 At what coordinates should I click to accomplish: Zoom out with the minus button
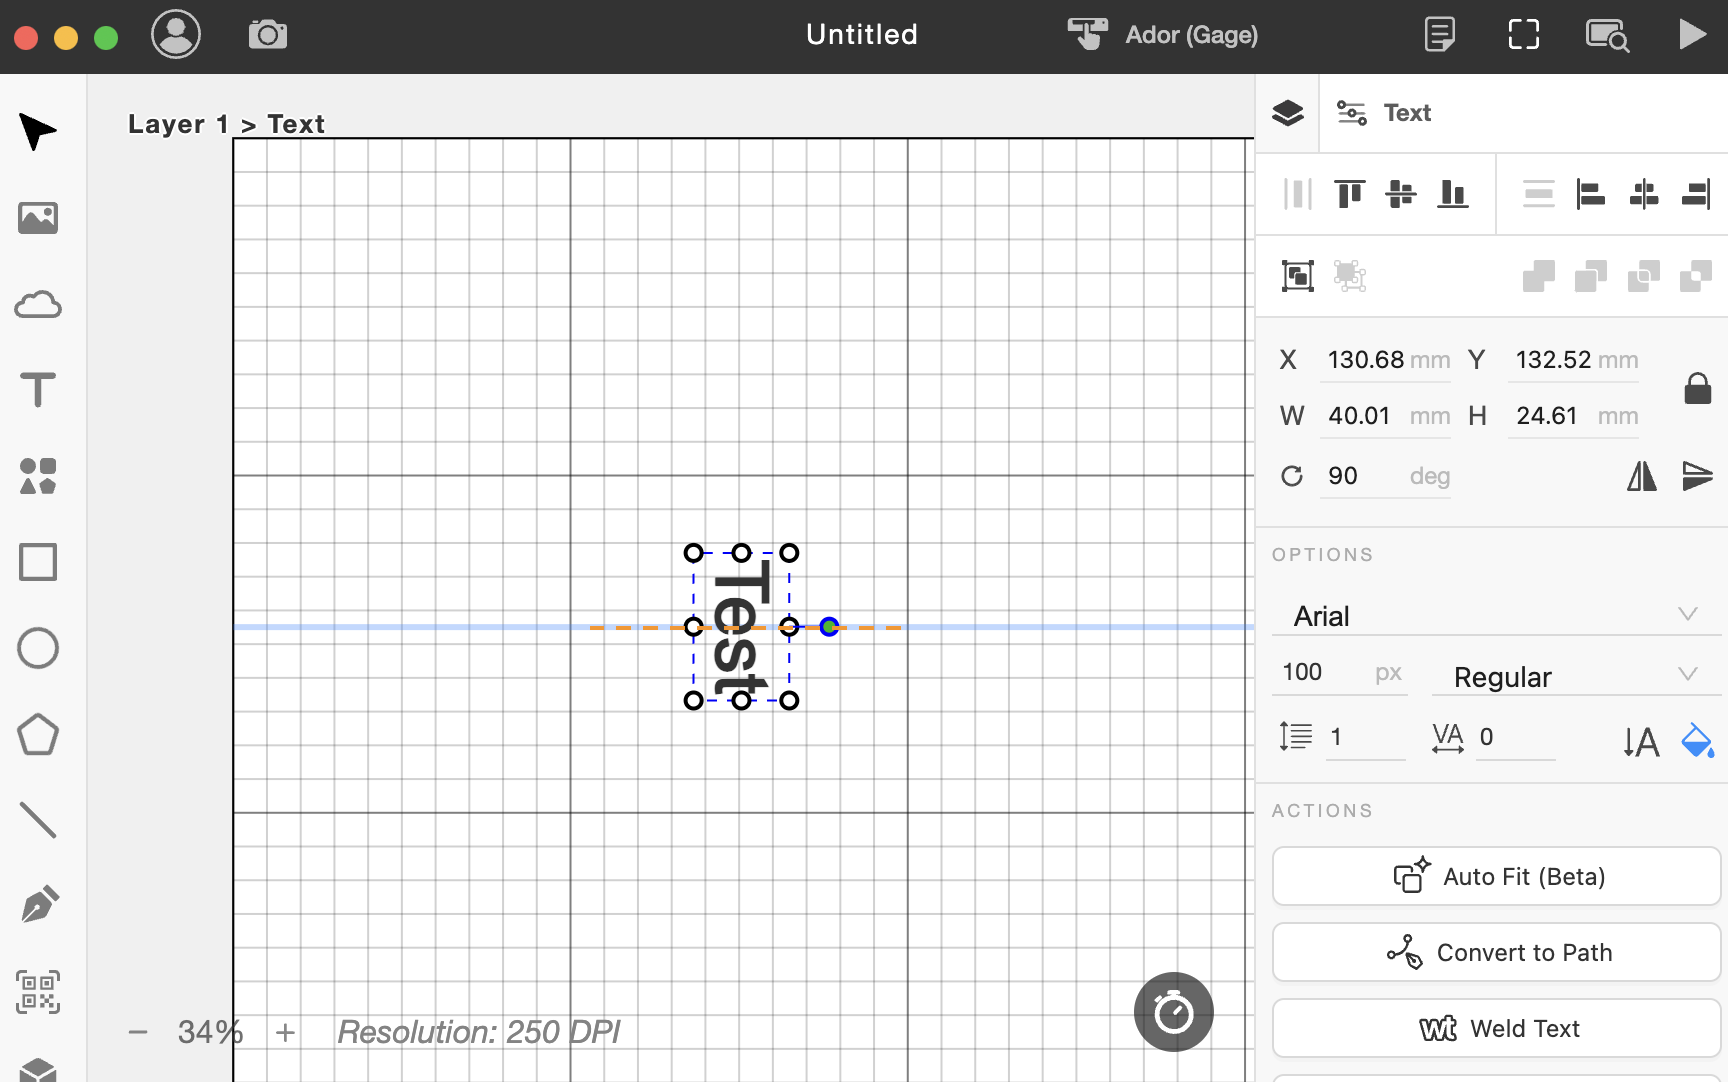pos(138,1032)
